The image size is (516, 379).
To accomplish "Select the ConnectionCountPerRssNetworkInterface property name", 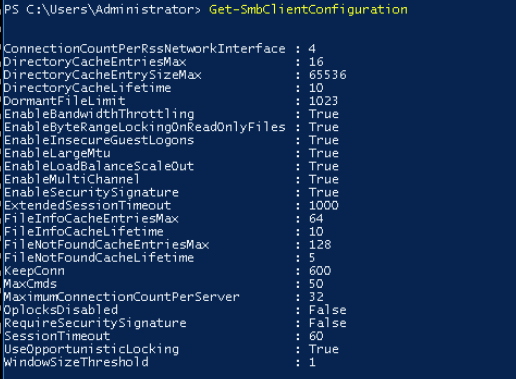I will 145,49.
